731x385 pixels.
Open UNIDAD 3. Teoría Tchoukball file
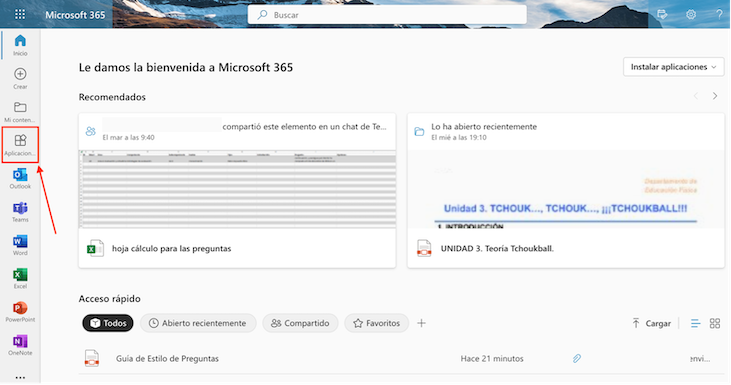497,248
